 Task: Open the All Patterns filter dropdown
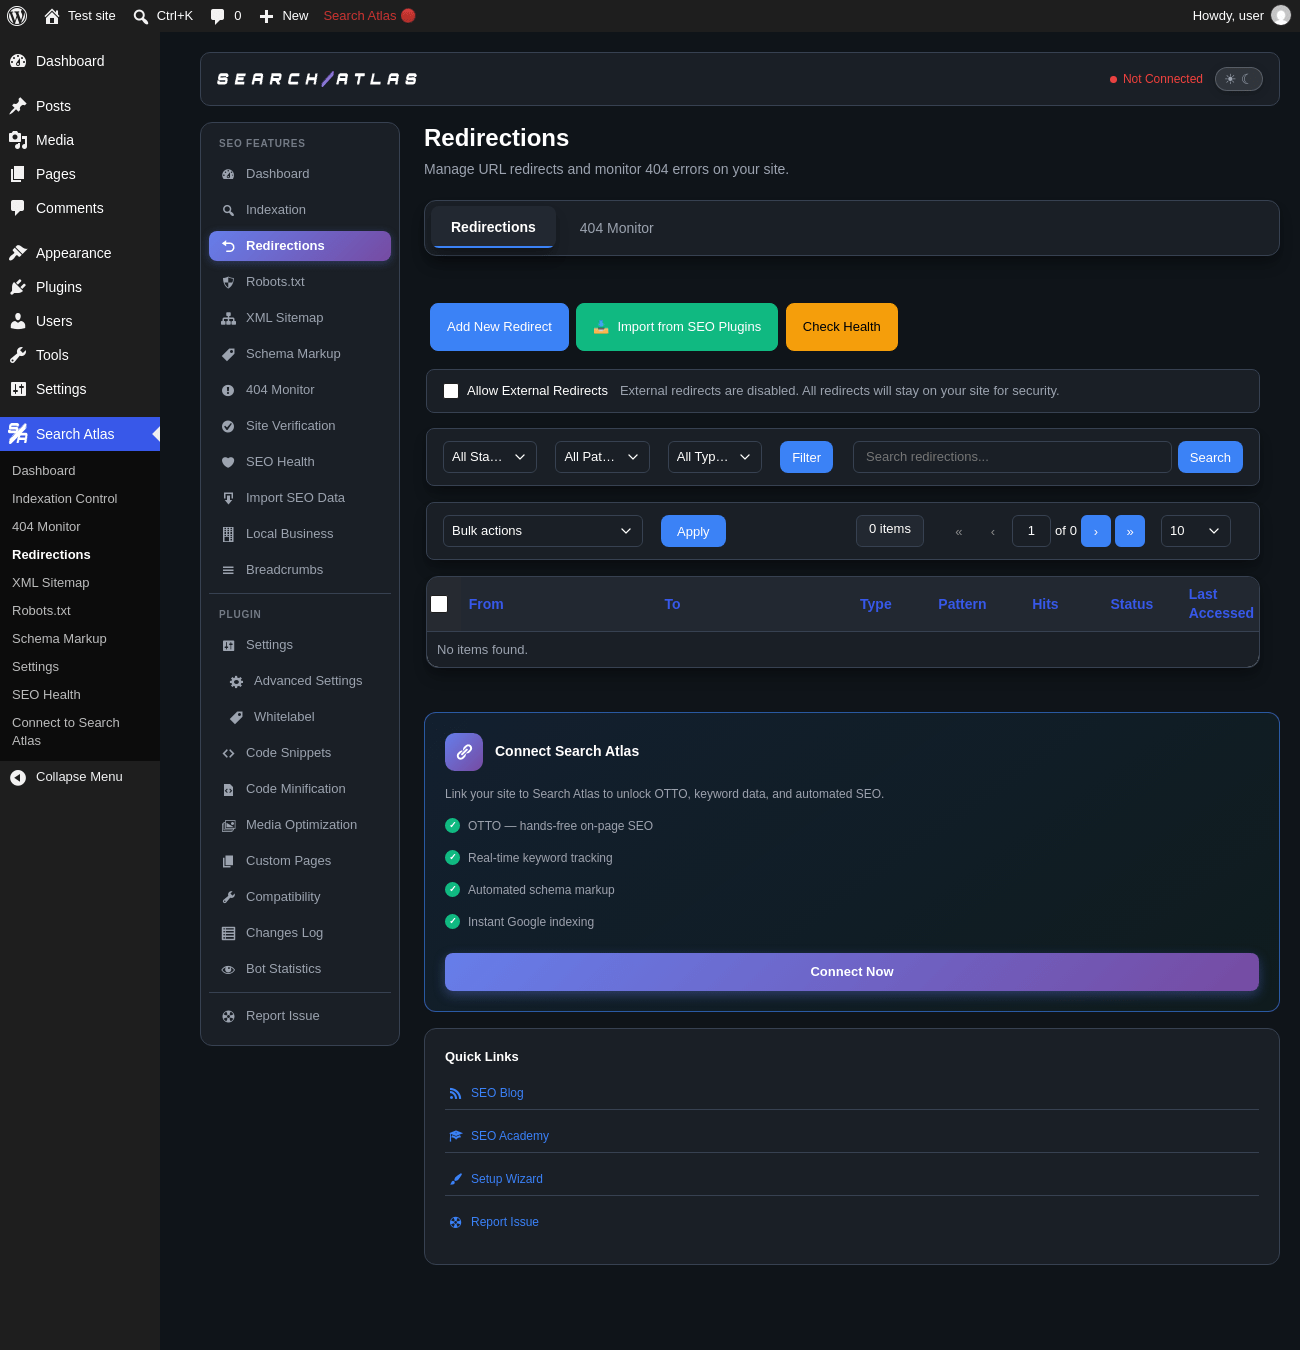[x=602, y=457]
